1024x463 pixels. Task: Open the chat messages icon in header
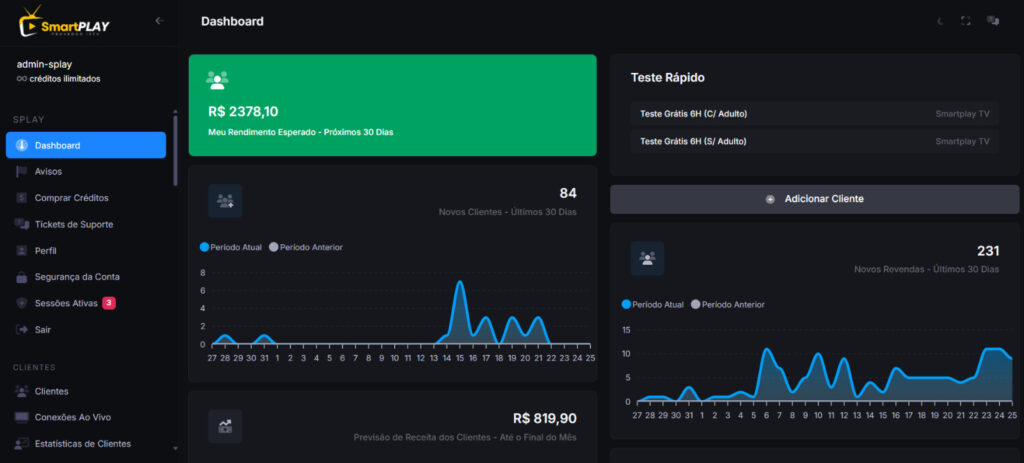[x=993, y=21]
